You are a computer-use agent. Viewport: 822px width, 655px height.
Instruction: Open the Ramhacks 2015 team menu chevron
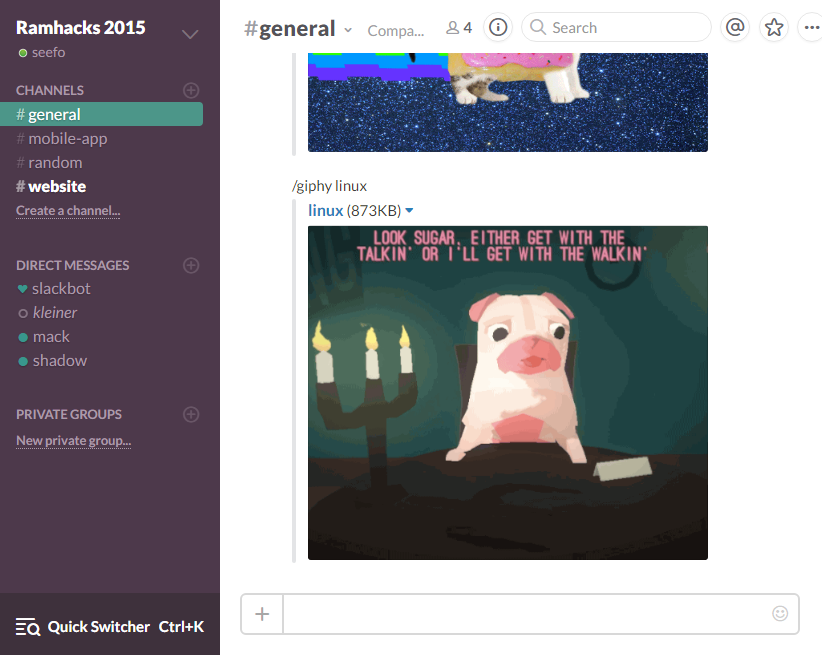tap(190, 35)
